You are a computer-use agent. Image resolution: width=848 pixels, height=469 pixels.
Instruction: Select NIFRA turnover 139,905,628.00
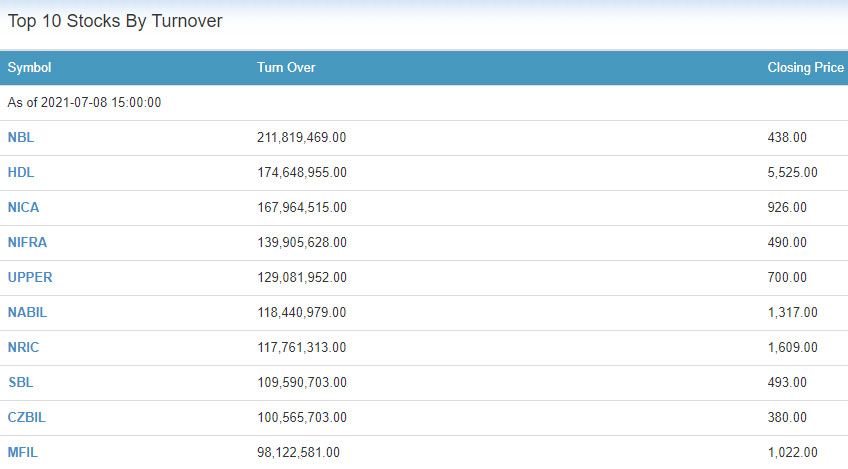point(302,242)
